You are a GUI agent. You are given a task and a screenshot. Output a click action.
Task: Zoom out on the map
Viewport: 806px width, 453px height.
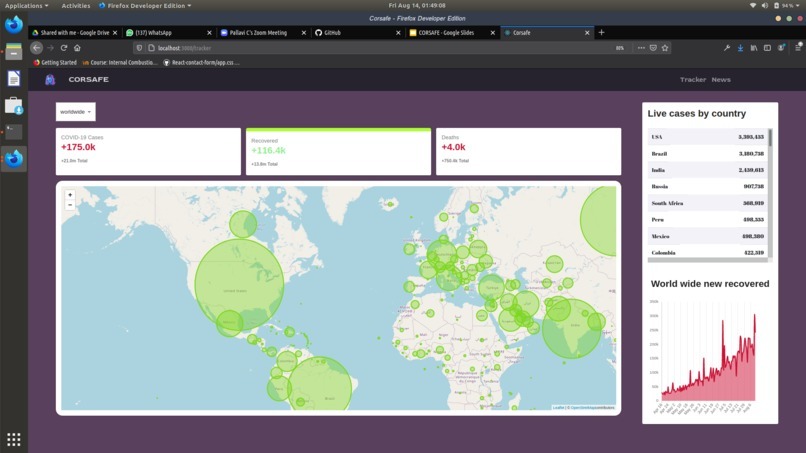tap(70, 205)
